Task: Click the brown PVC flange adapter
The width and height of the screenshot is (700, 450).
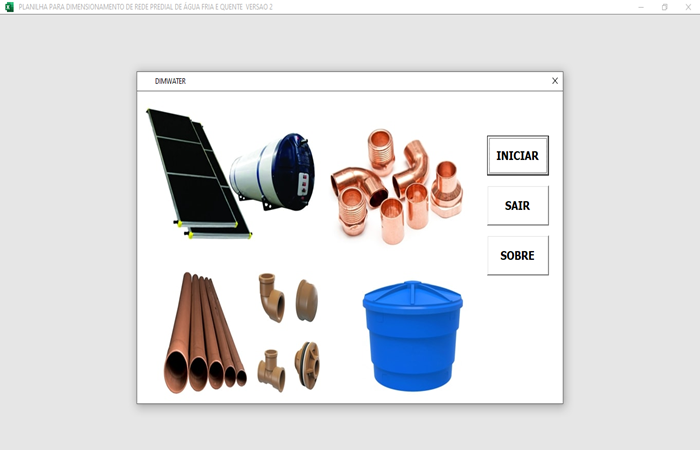Action: point(307,365)
